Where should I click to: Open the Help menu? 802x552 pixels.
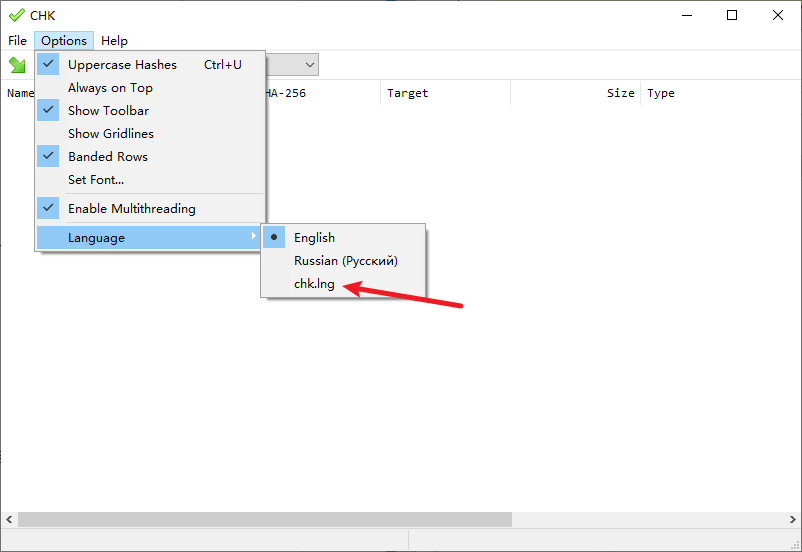click(114, 41)
